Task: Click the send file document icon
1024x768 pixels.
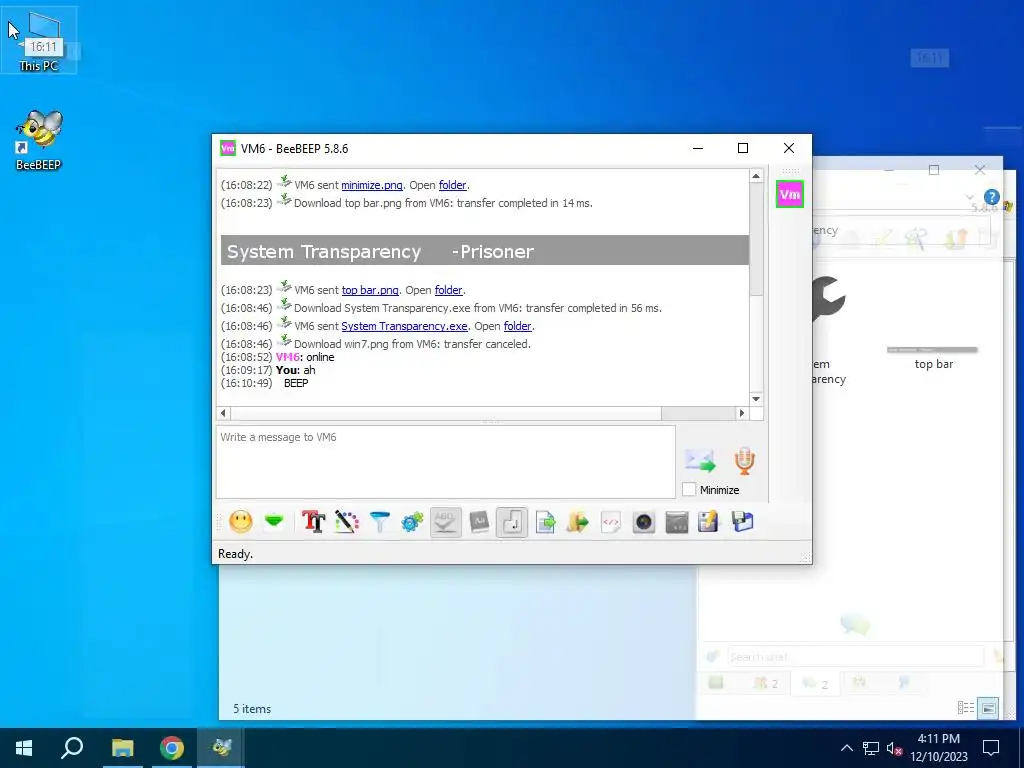Action: (545, 522)
